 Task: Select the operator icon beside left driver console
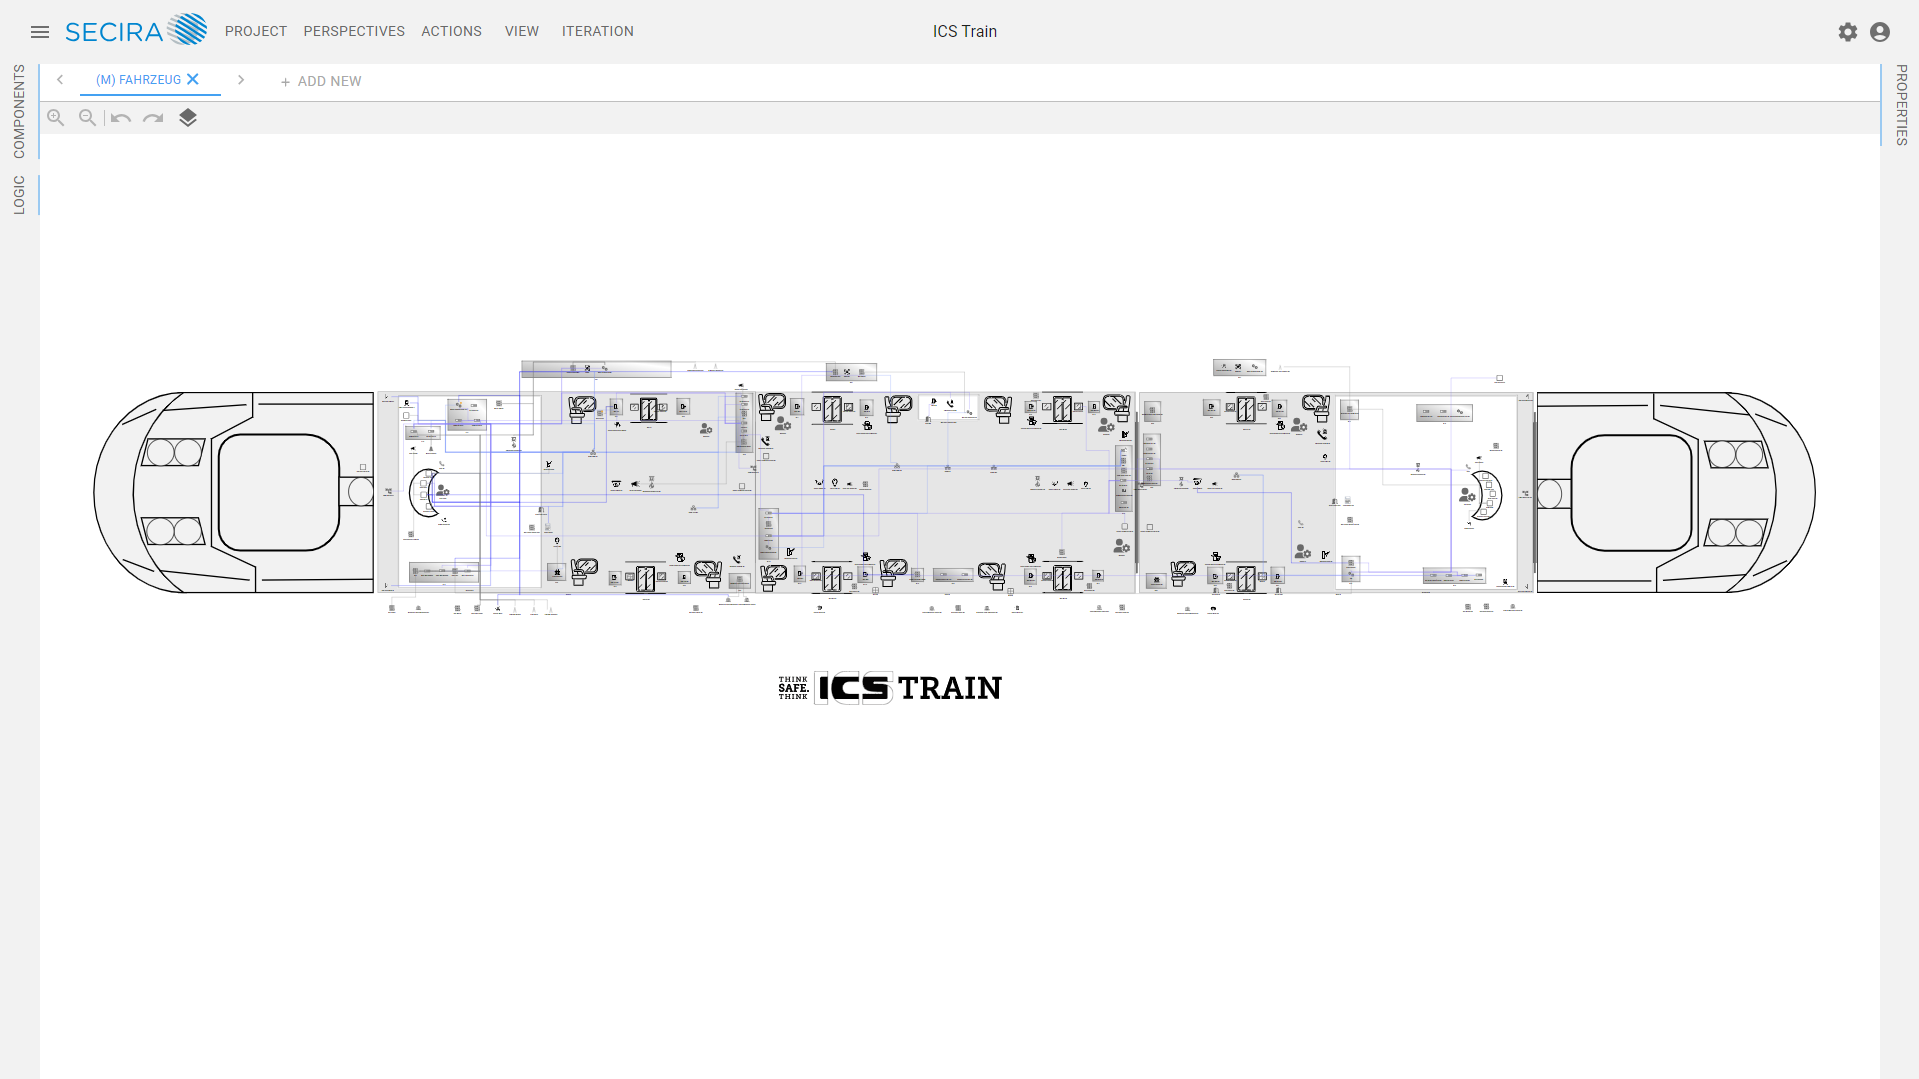pyautogui.click(x=443, y=491)
